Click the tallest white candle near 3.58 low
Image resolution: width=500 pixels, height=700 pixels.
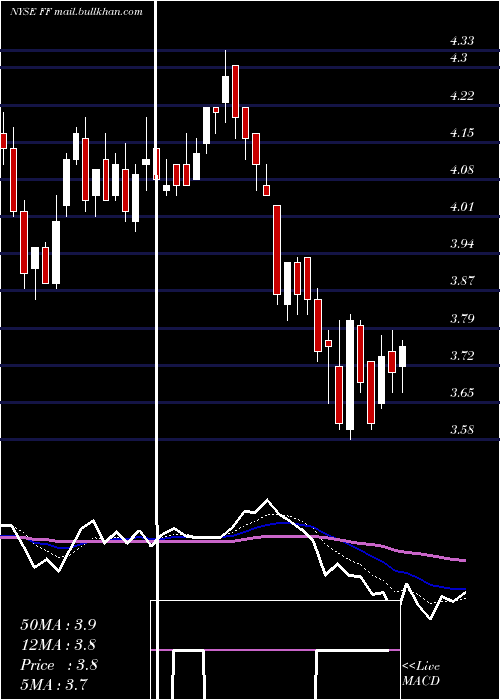pos(350,377)
